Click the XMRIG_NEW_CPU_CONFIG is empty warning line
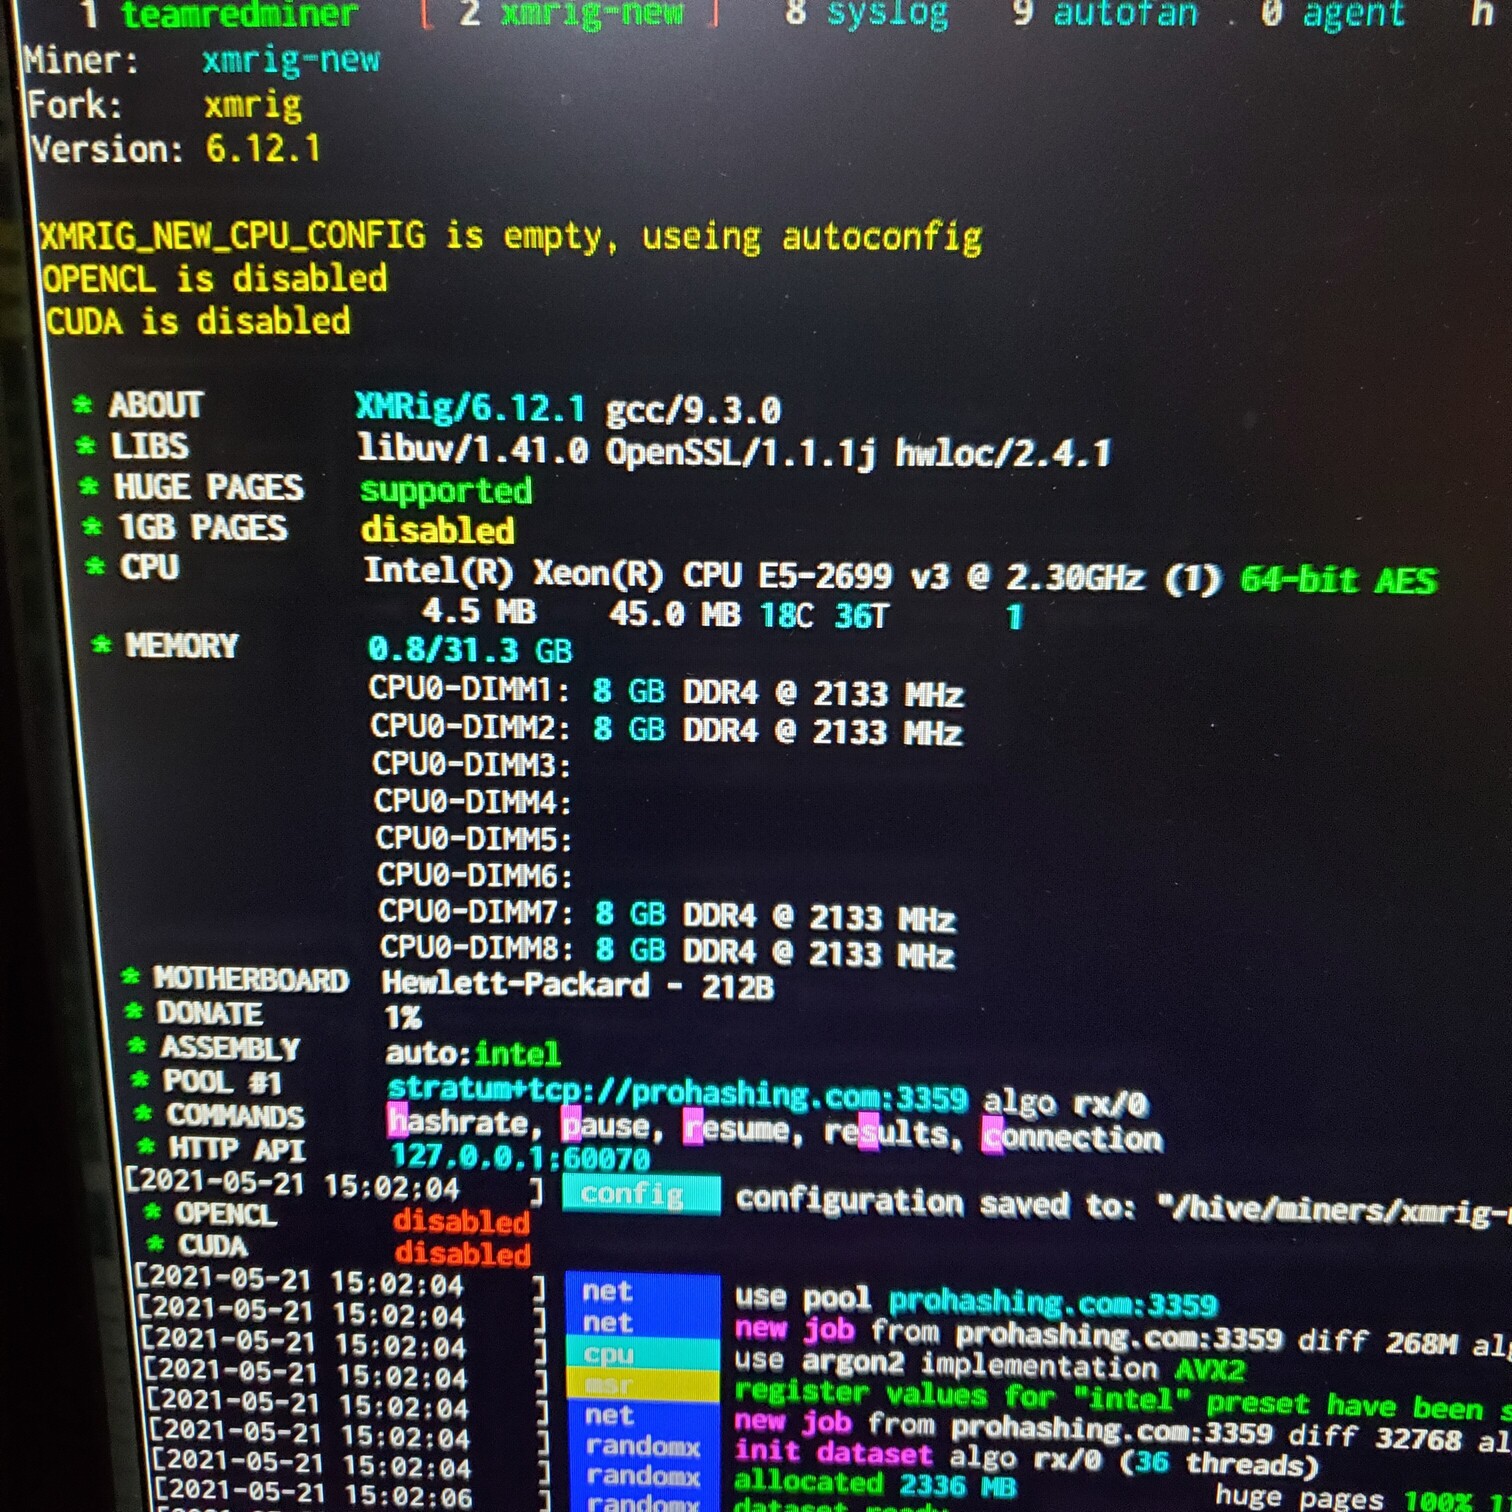This screenshot has width=1512, height=1512. point(510,237)
